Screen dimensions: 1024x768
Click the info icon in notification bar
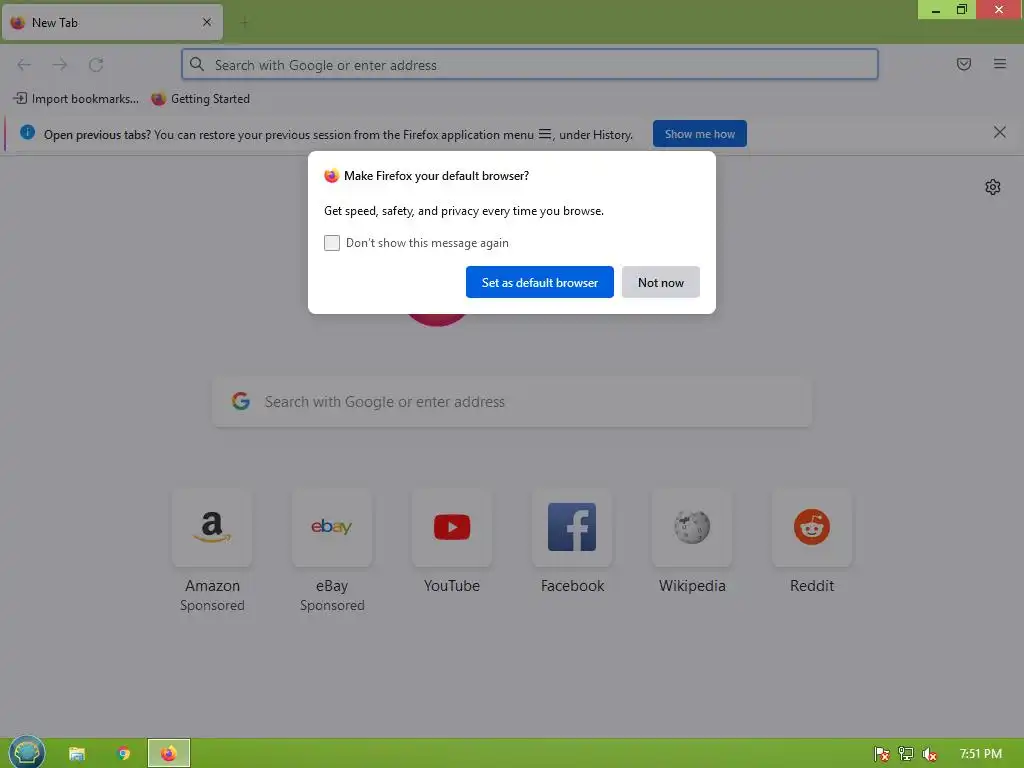point(27,132)
